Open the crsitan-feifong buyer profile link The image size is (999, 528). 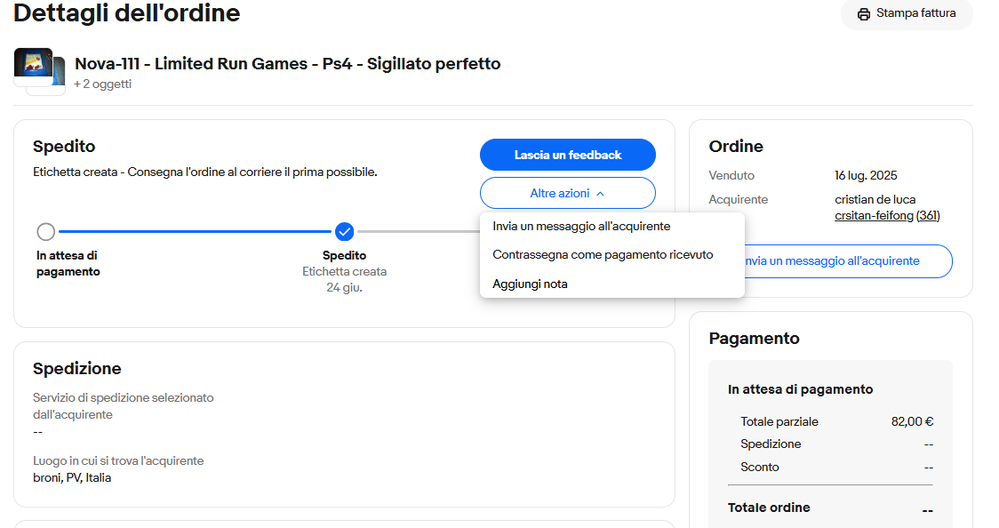pyautogui.click(x=873, y=215)
